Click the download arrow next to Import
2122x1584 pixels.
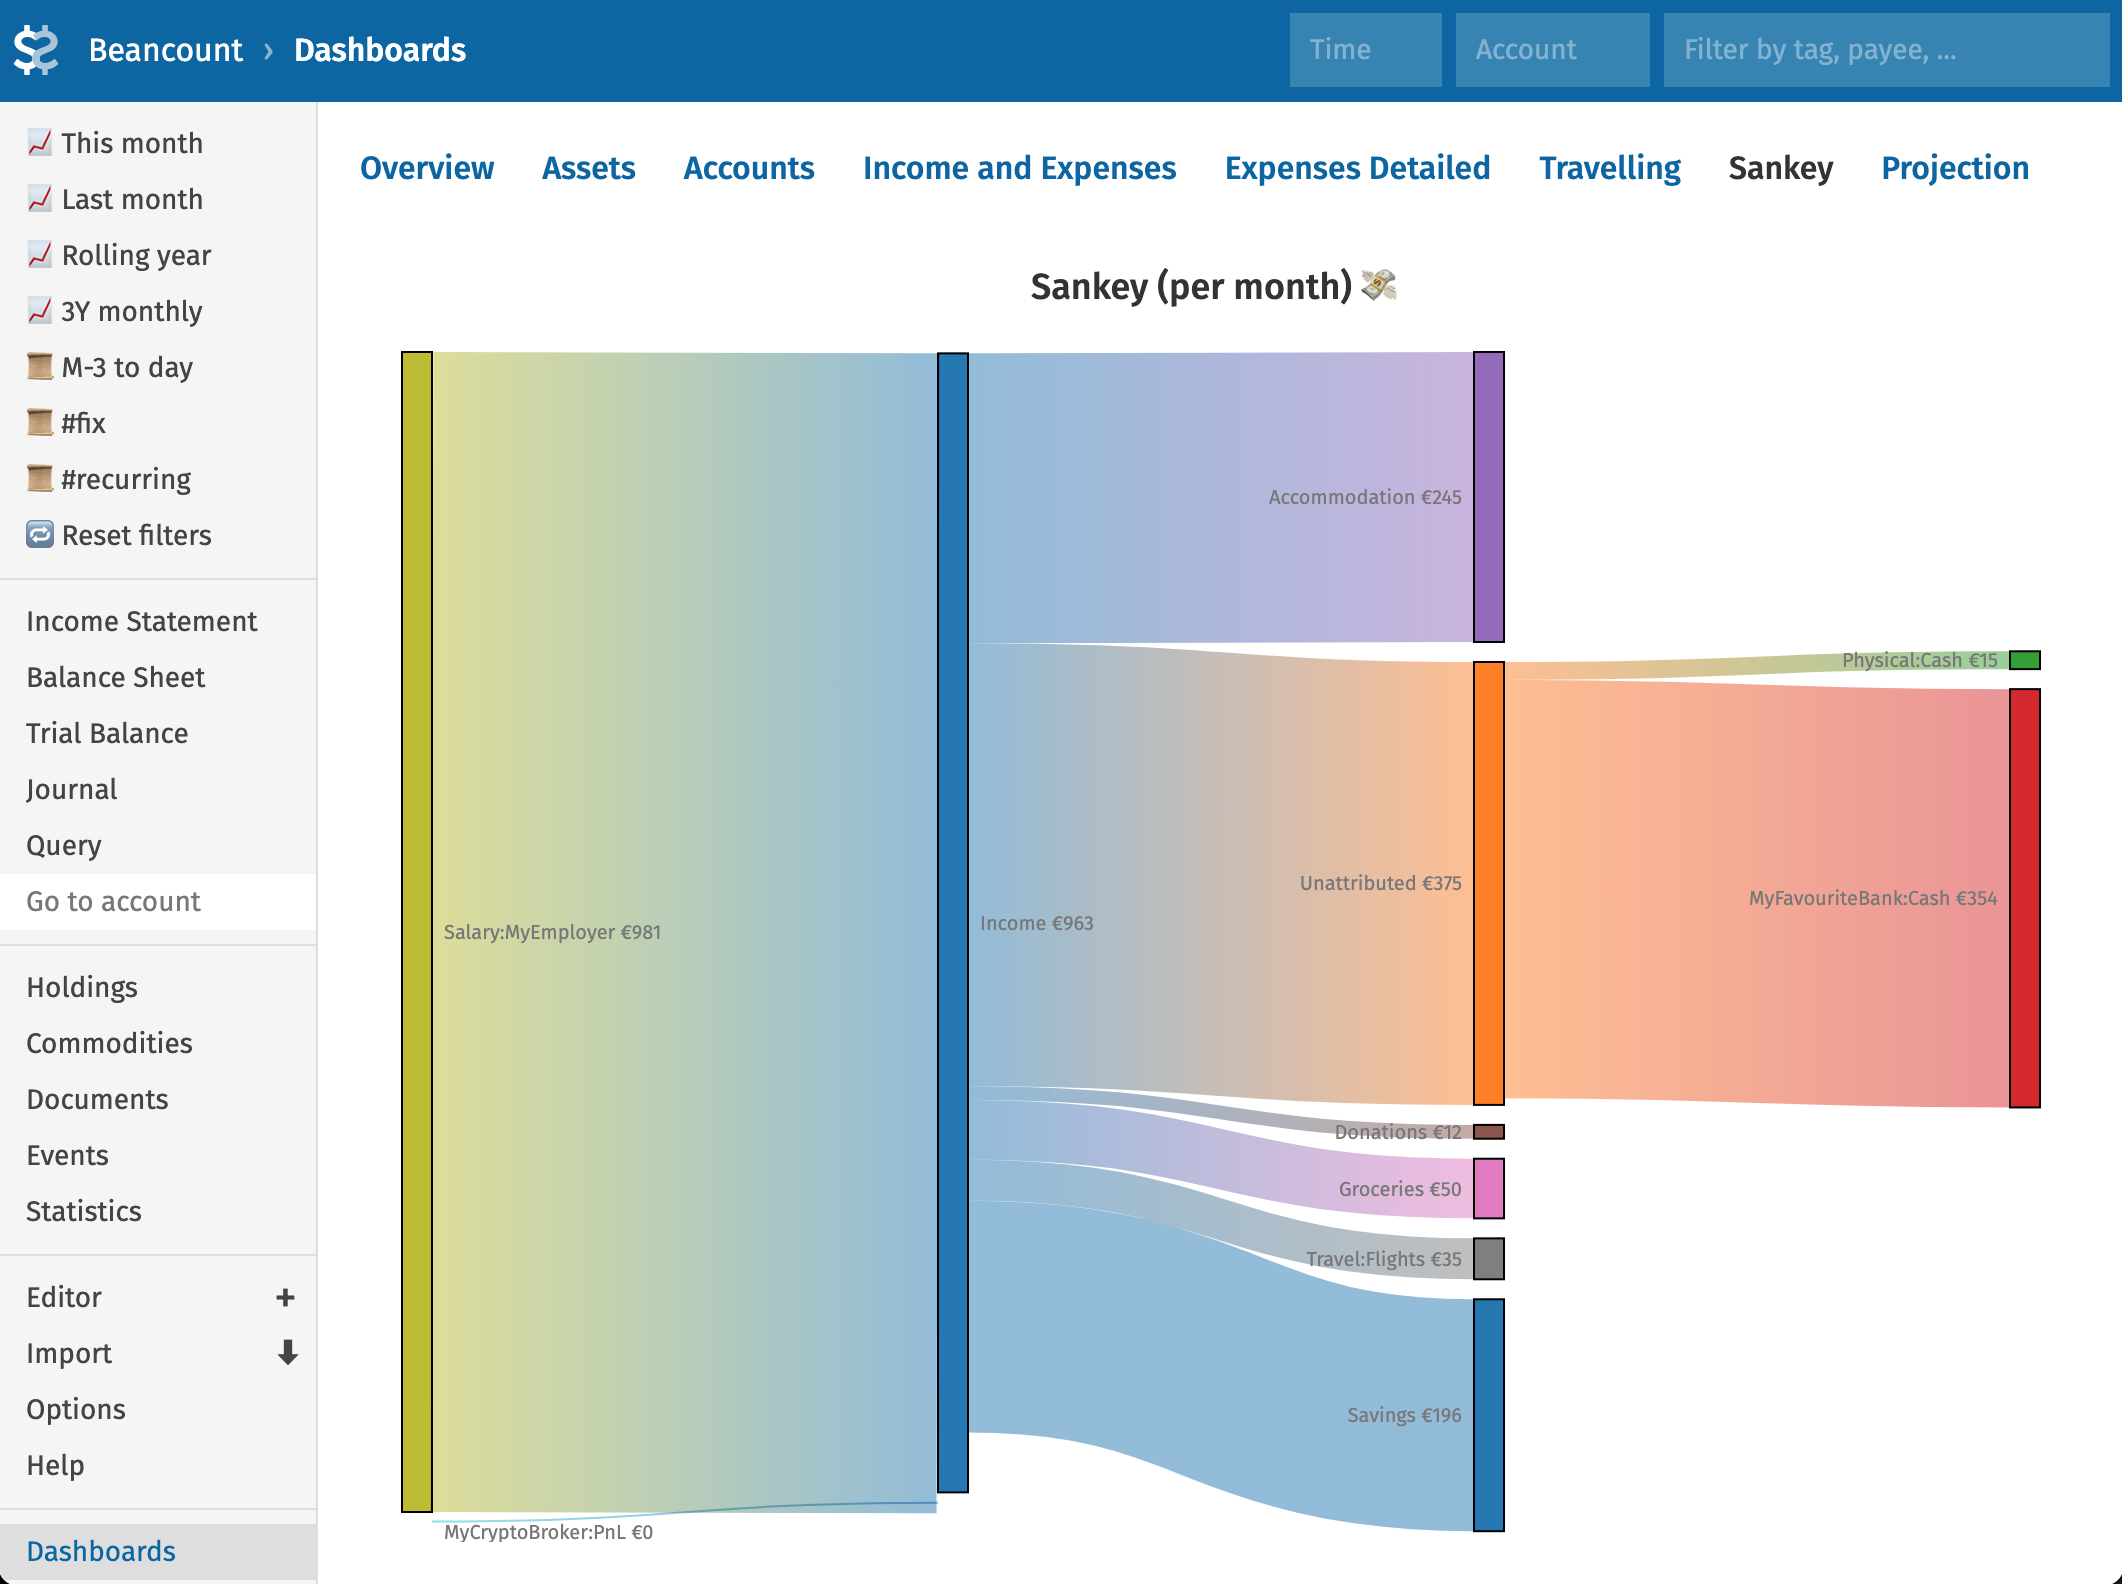[x=287, y=1353]
